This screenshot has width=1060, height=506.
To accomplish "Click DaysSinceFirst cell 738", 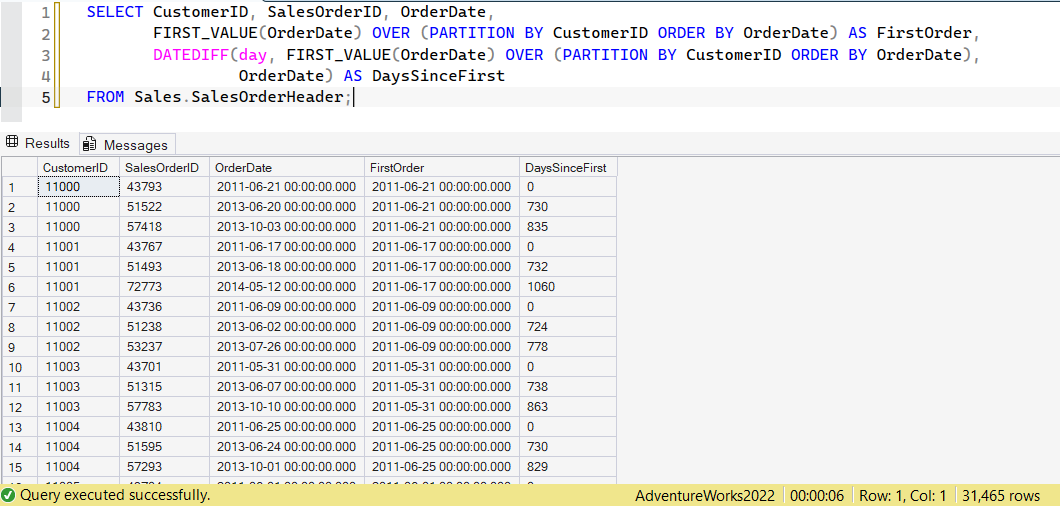I will [568, 387].
